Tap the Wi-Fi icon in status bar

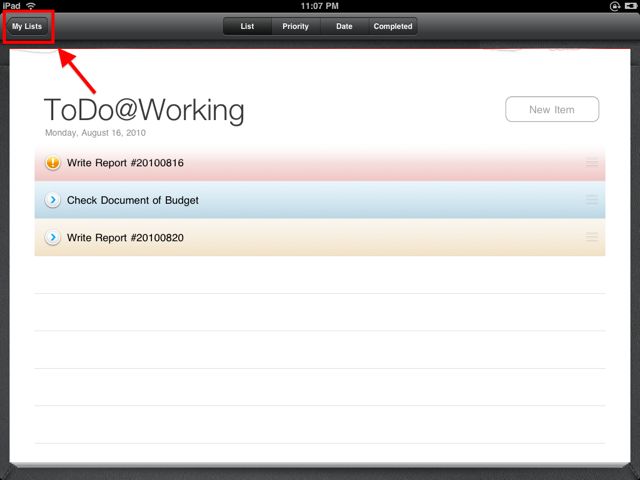(x=31, y=6)
